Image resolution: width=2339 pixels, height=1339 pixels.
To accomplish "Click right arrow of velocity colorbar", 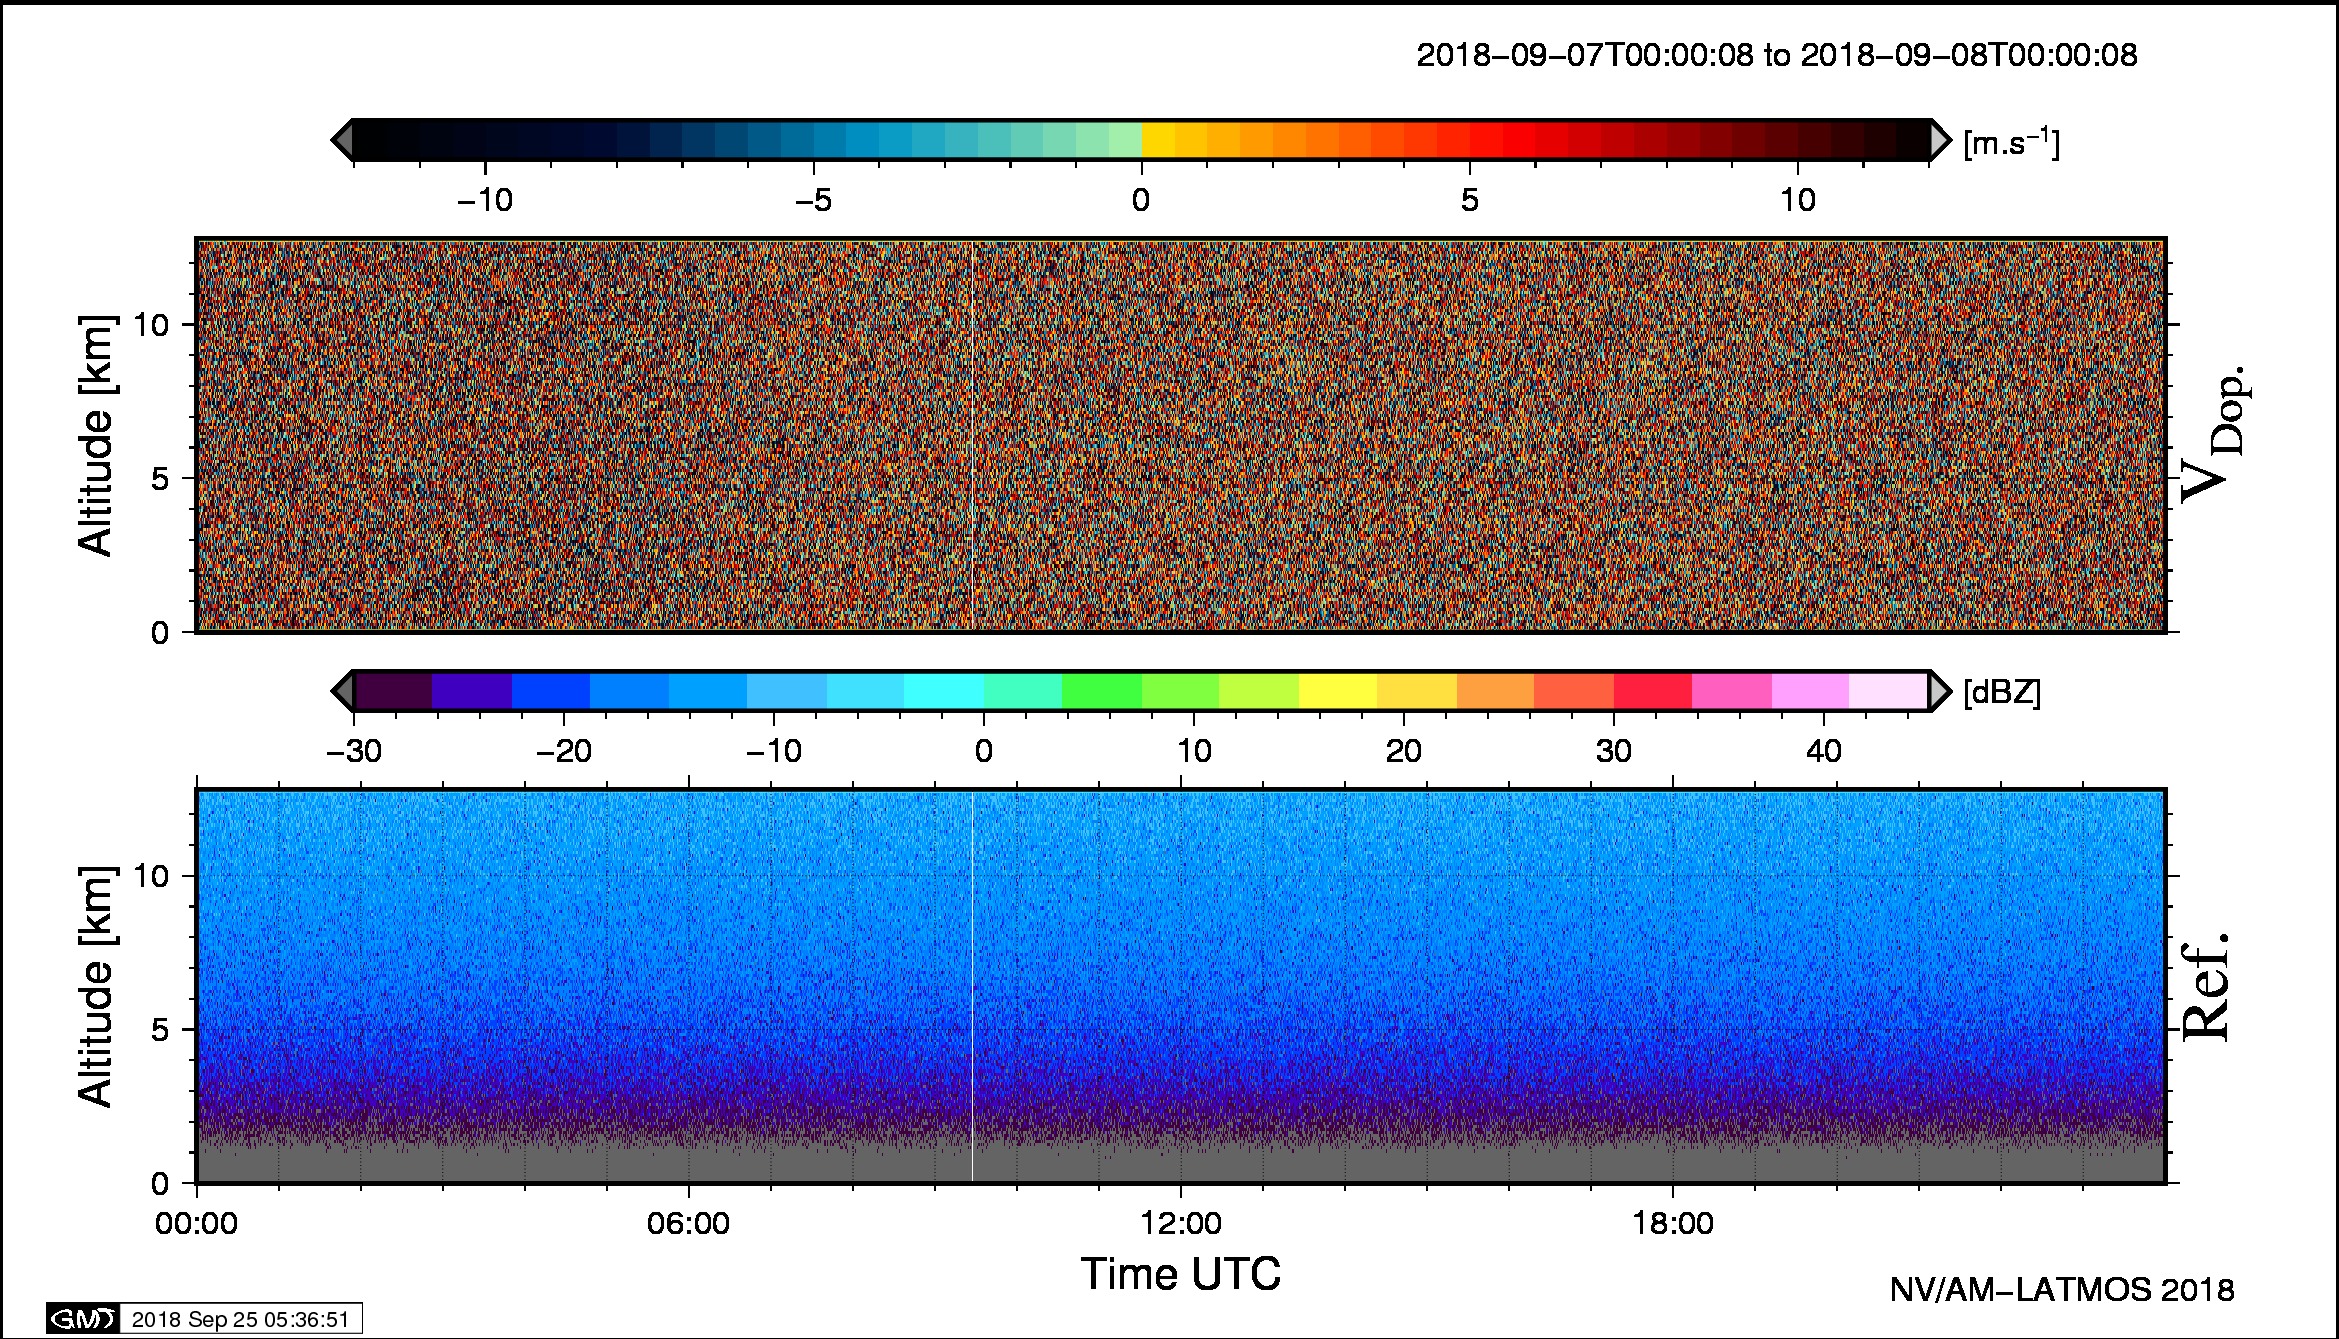I will coord(1940,140).
